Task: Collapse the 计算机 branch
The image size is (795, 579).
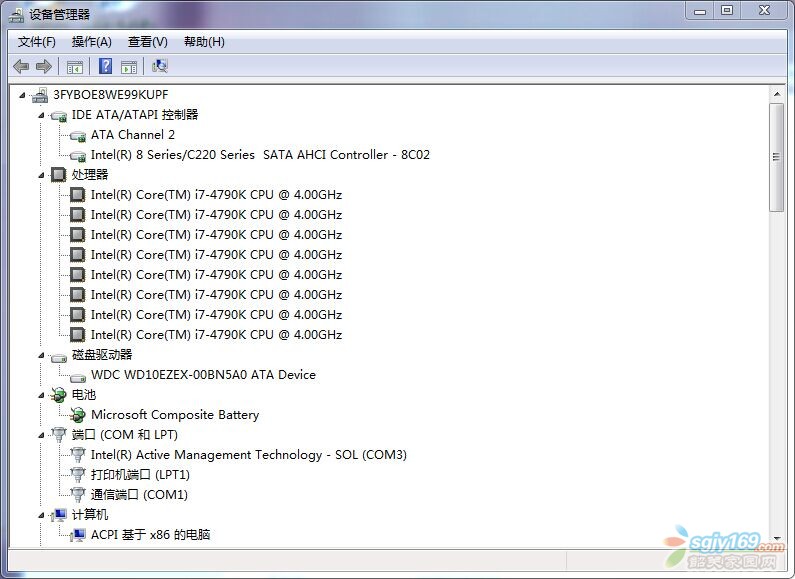Action: (x=41, y=515)
